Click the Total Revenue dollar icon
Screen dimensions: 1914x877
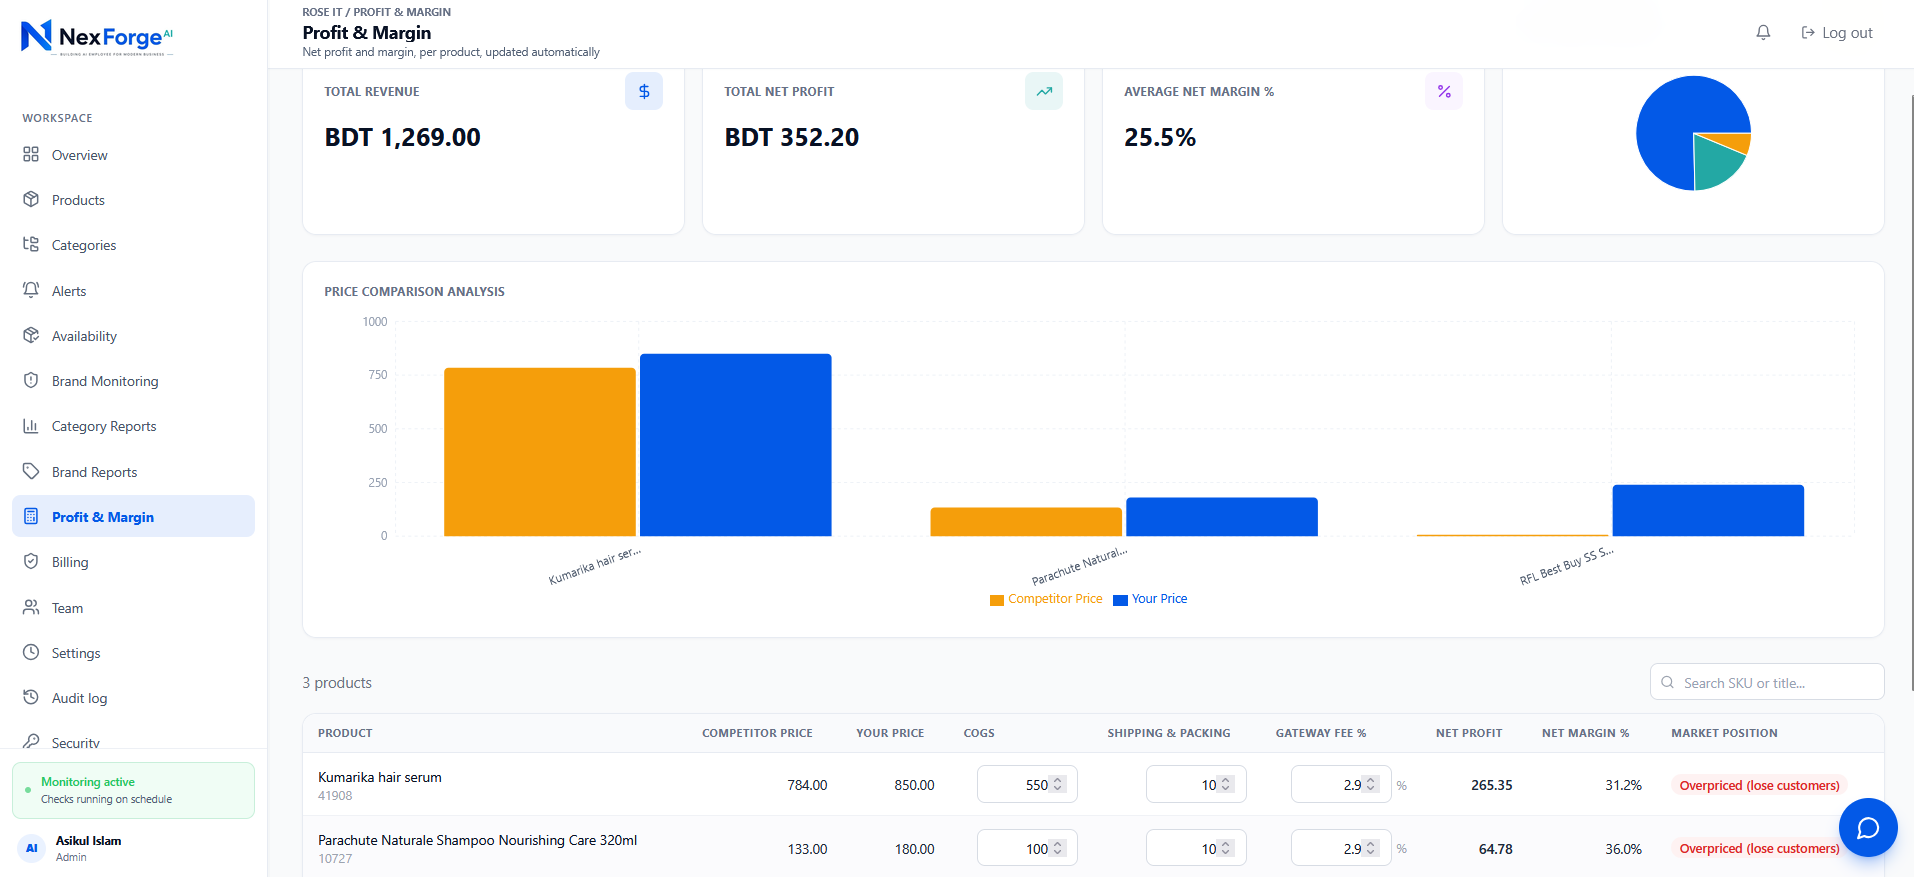tap(644, 91)
